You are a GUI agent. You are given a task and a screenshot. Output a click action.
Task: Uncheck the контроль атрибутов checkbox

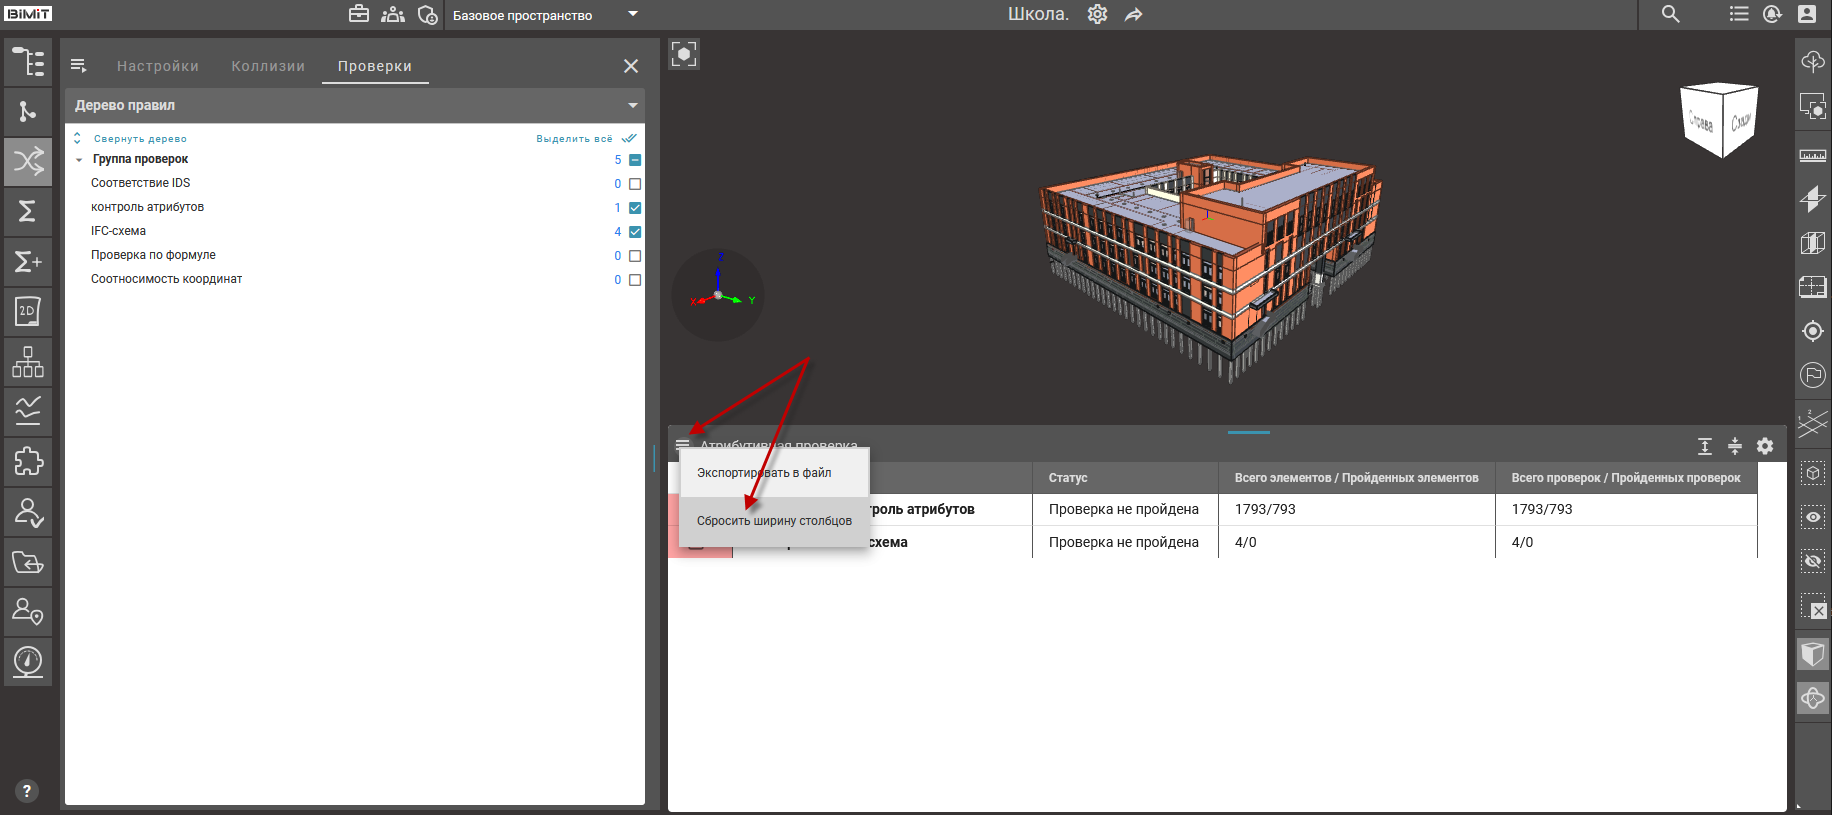pos(635,208)
